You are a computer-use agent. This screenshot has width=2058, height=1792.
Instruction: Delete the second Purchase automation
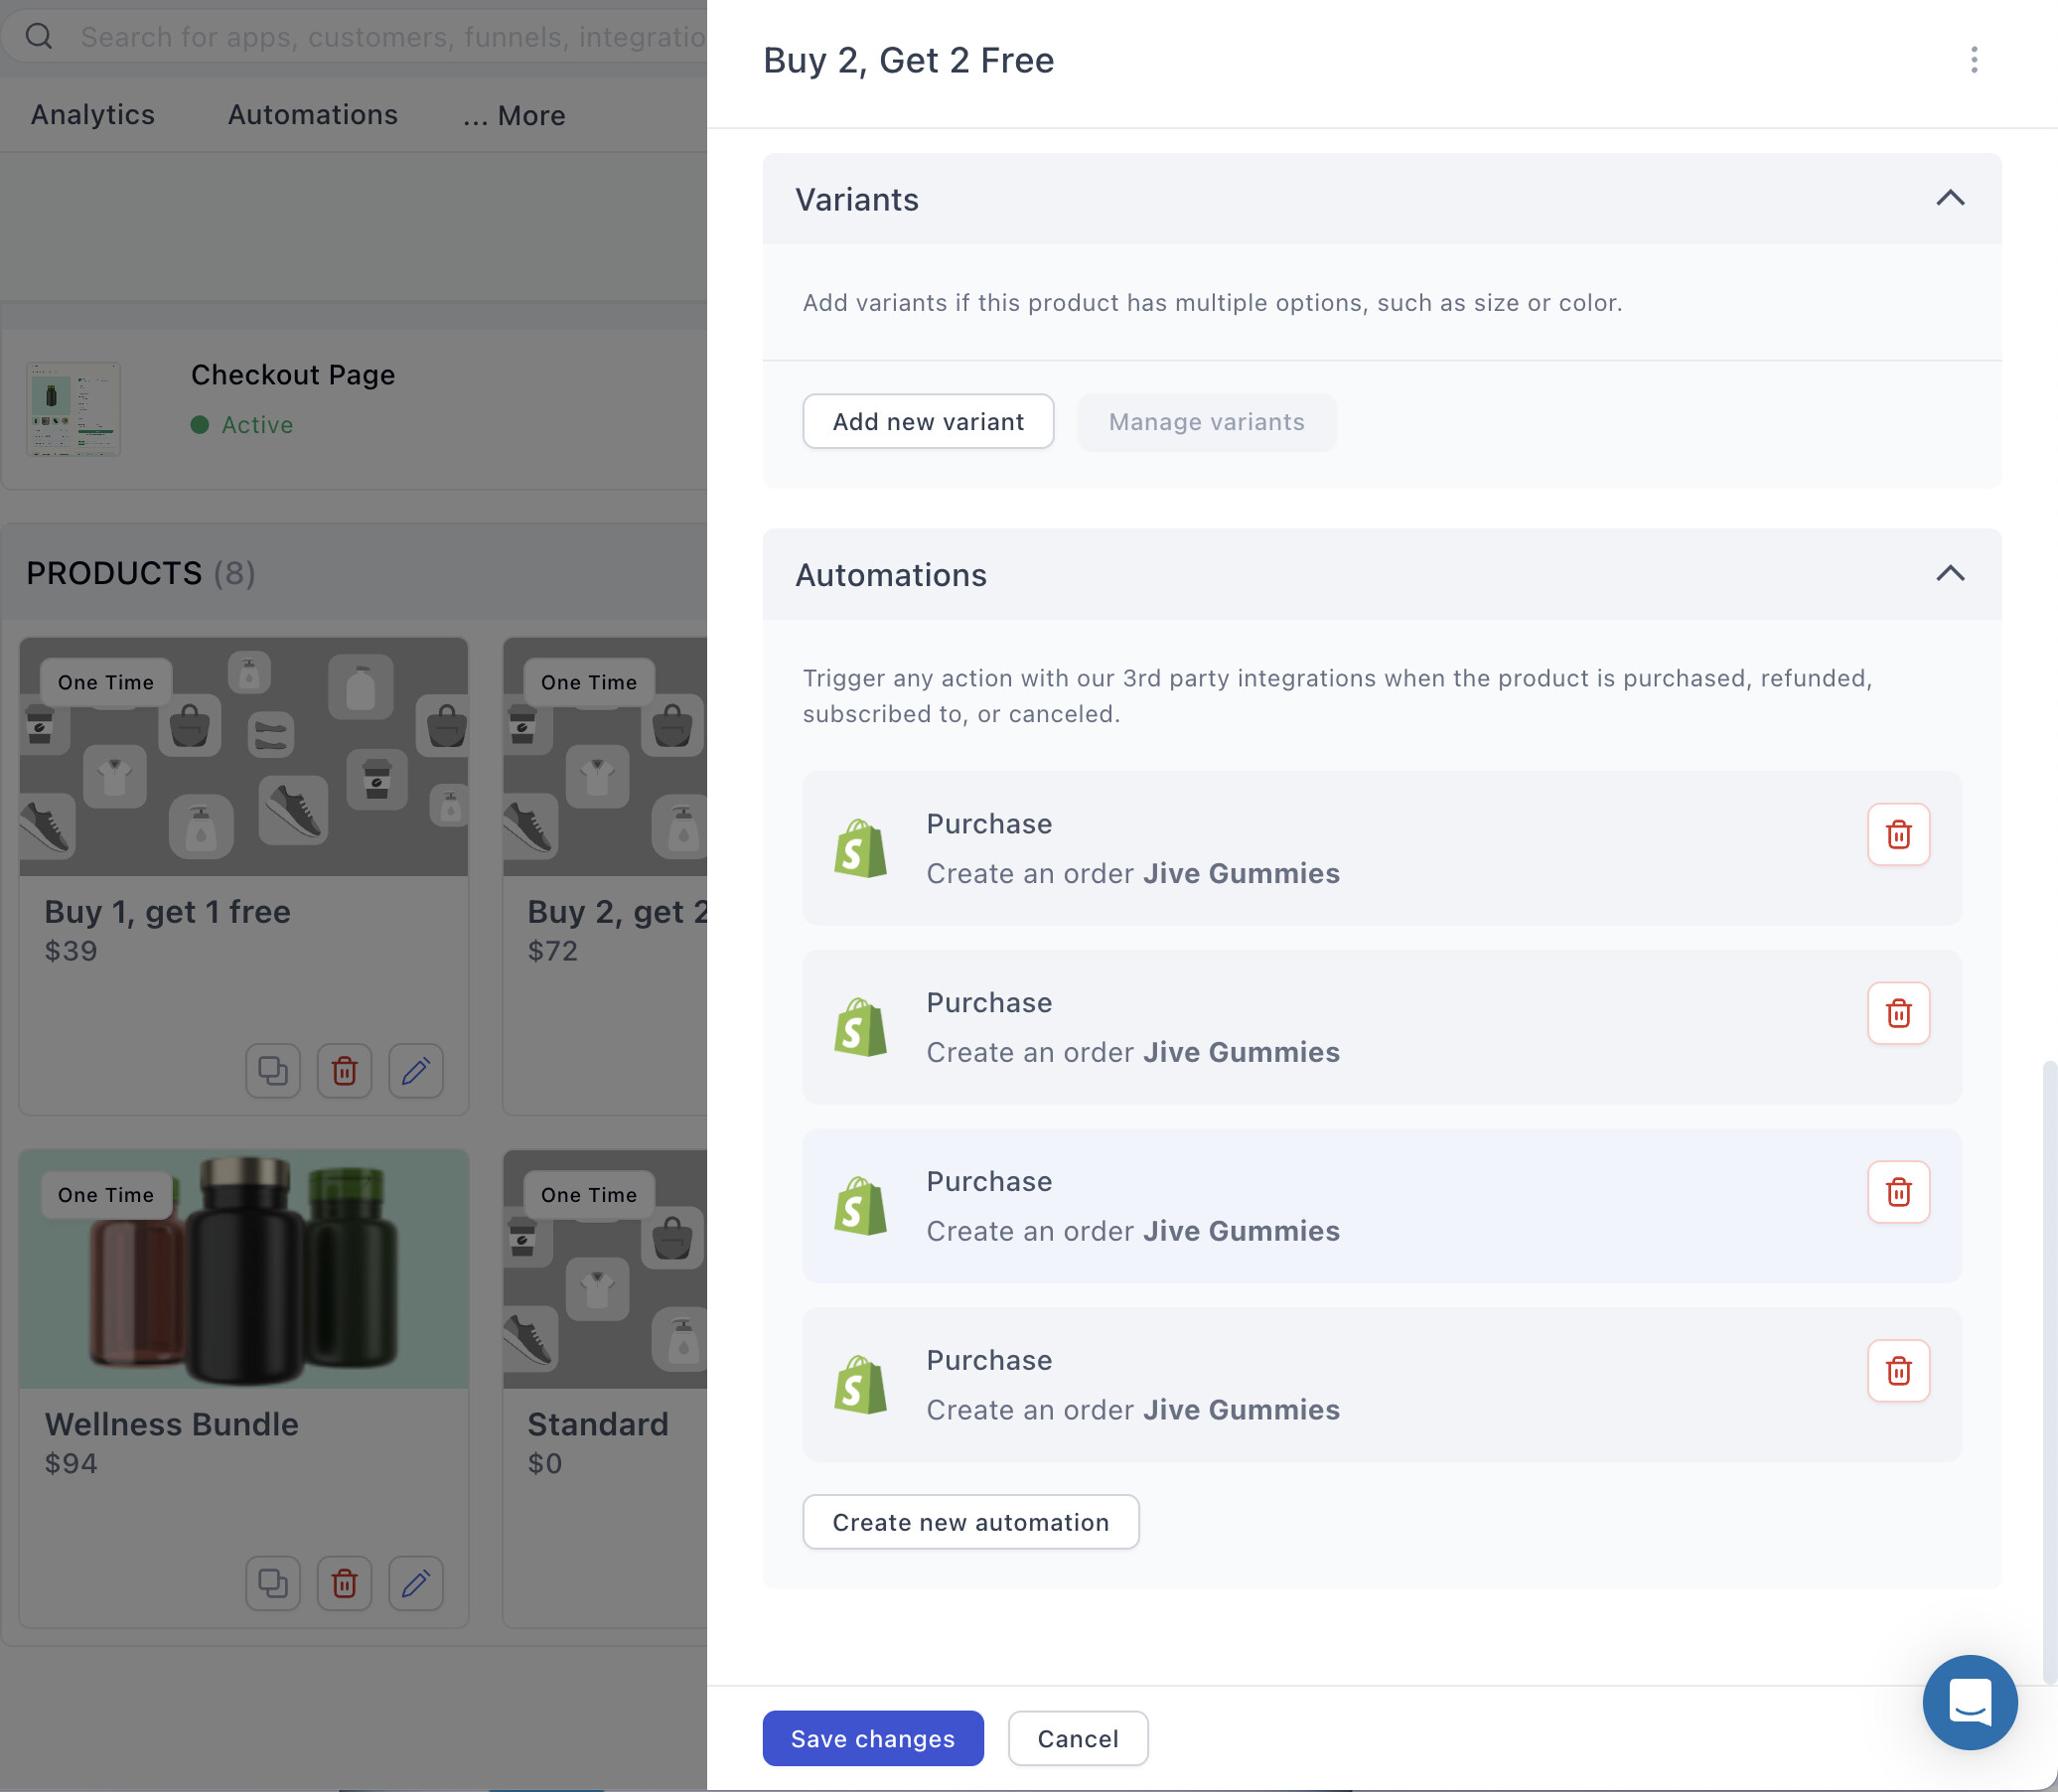(x=1897, y=1013)
